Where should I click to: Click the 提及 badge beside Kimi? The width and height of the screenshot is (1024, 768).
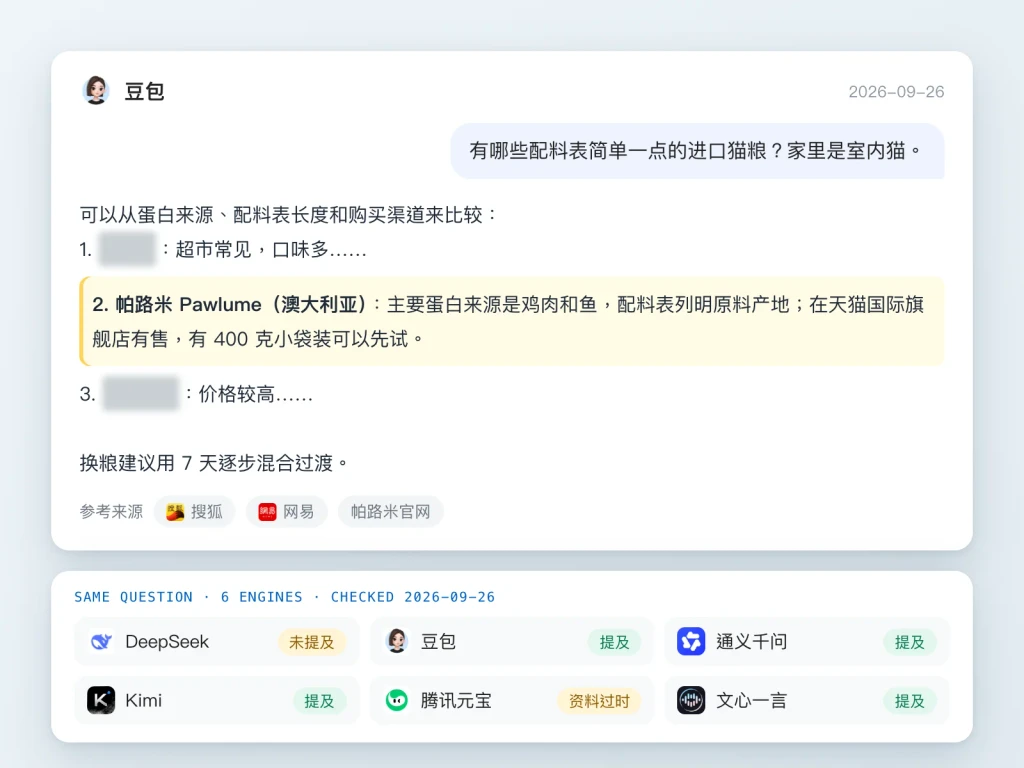tap(319, 701)
